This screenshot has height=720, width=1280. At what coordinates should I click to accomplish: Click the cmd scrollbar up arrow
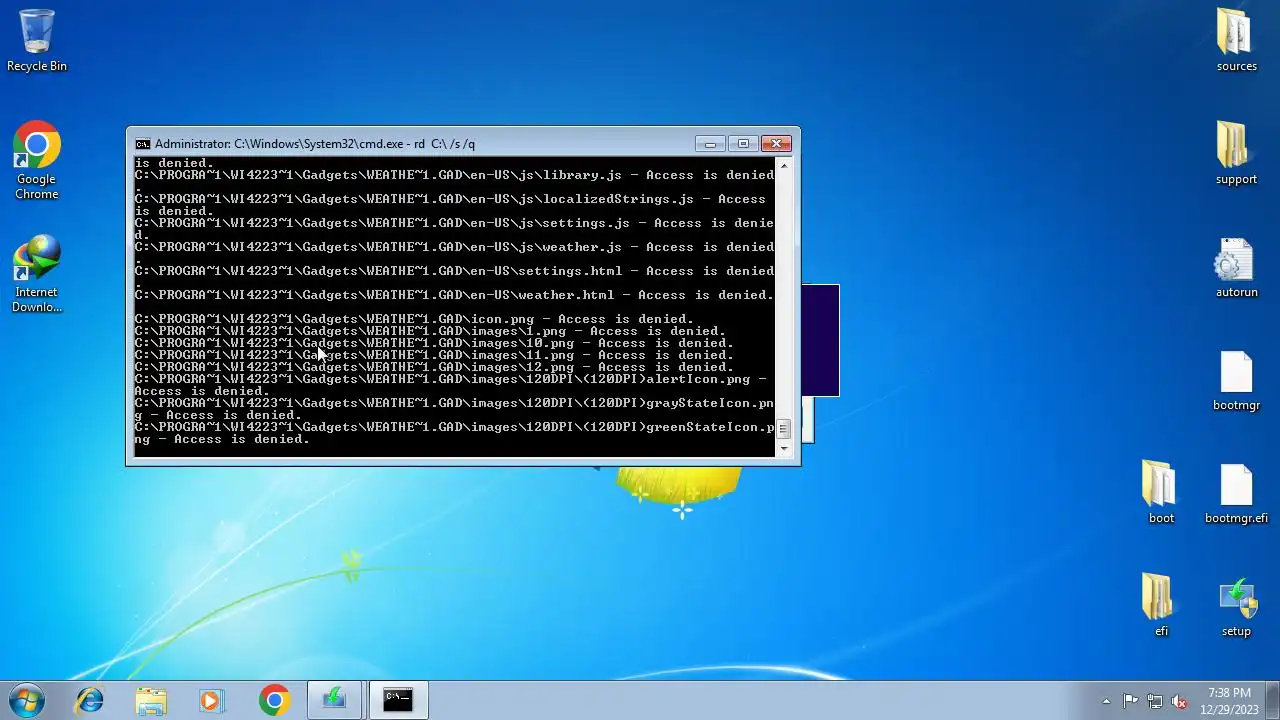coord(783,164)
